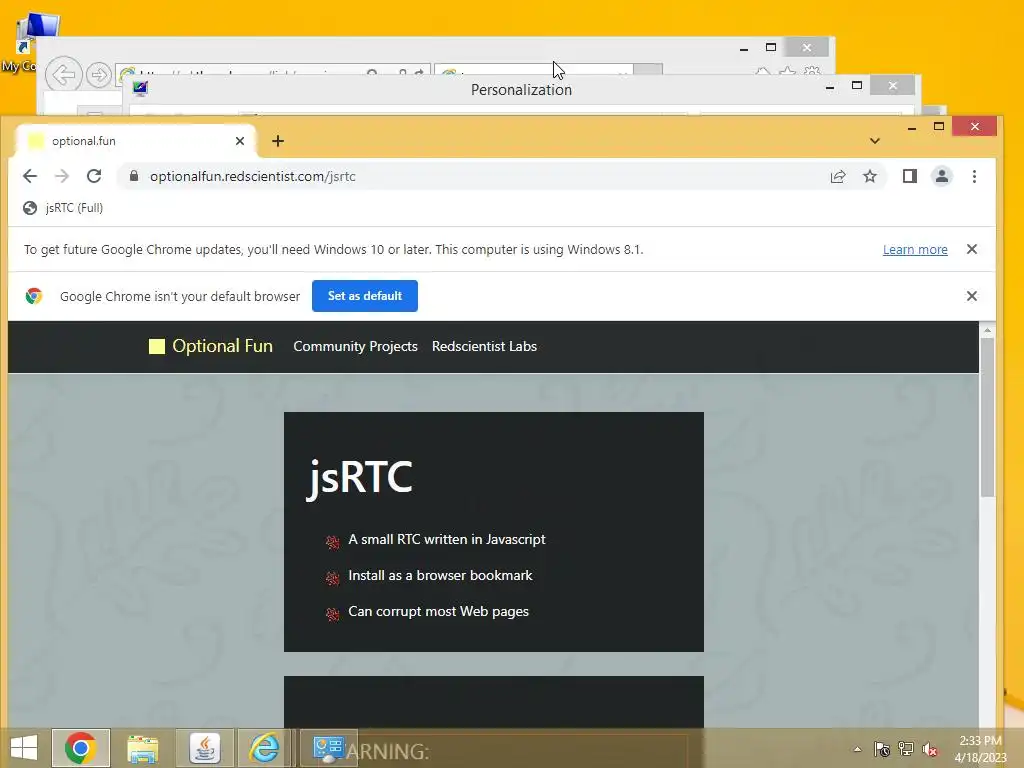Click back arrow in Internet Explorer window
The image size is (1024, 768).
64,74
